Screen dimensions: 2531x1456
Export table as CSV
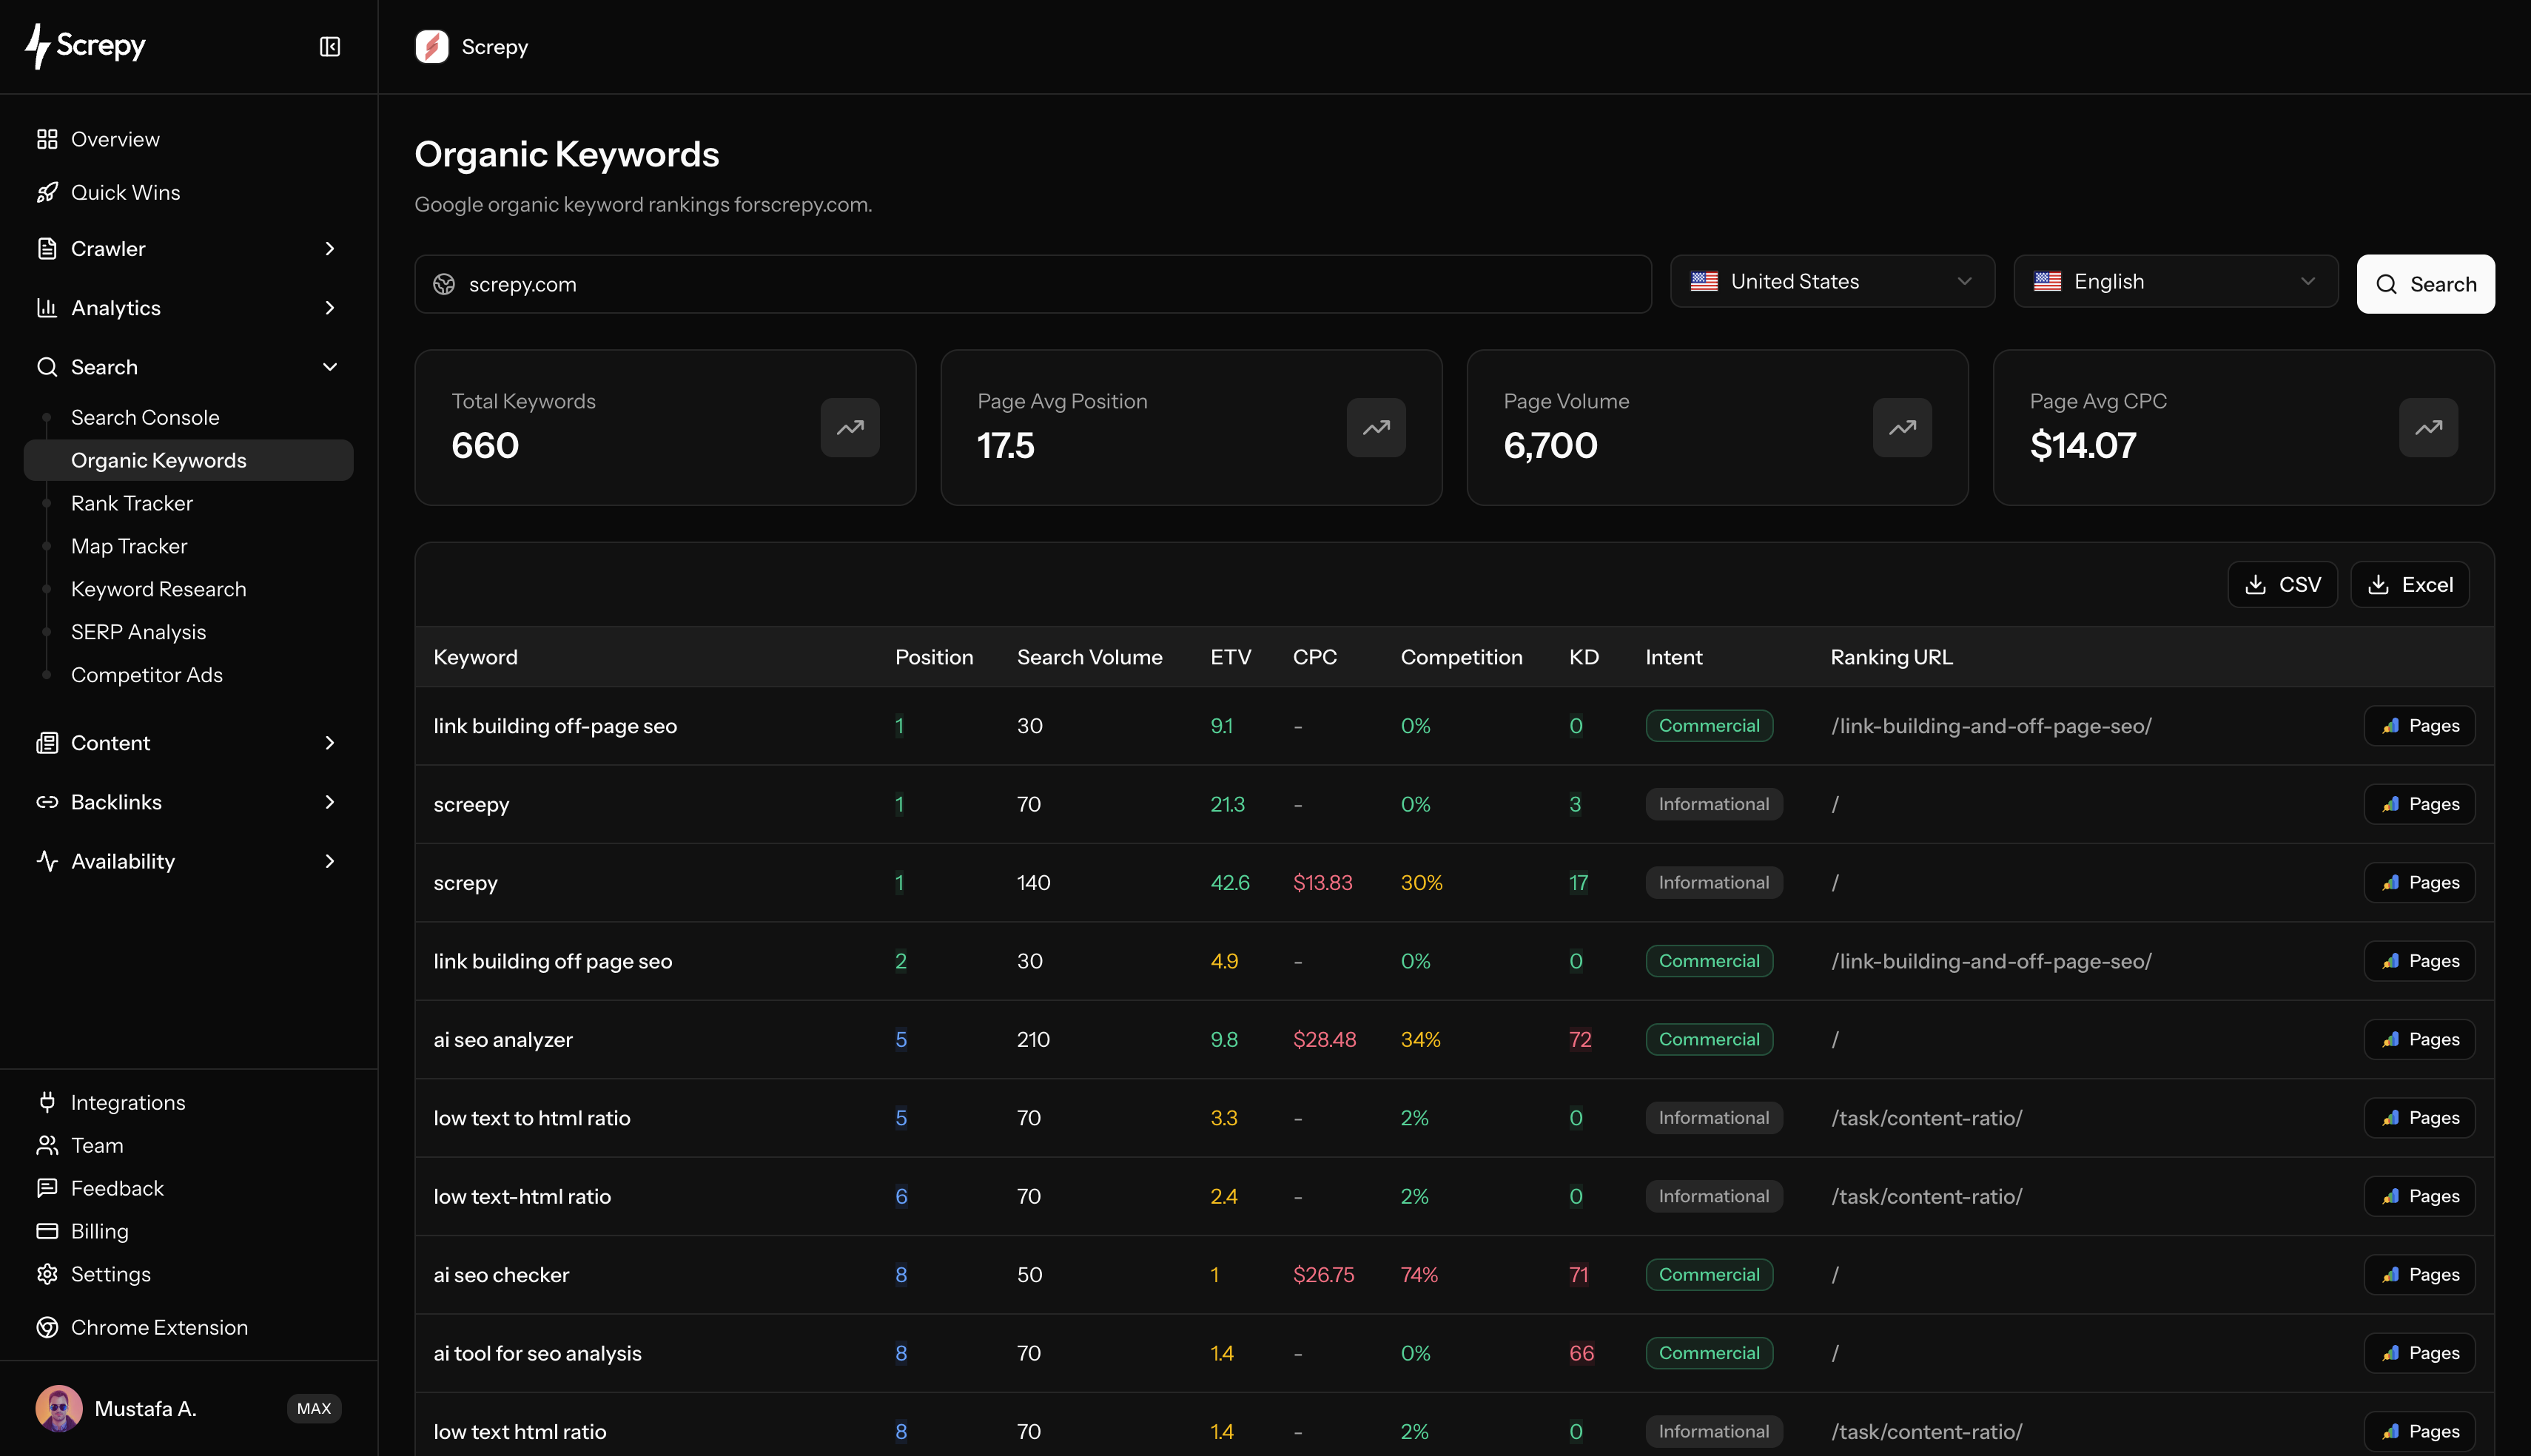2282,585
